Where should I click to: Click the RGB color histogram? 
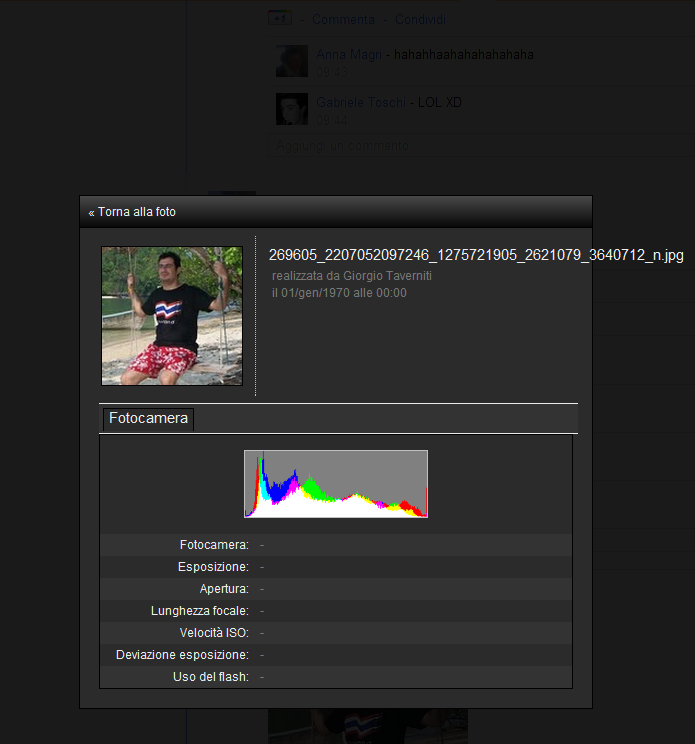(335, 484)
